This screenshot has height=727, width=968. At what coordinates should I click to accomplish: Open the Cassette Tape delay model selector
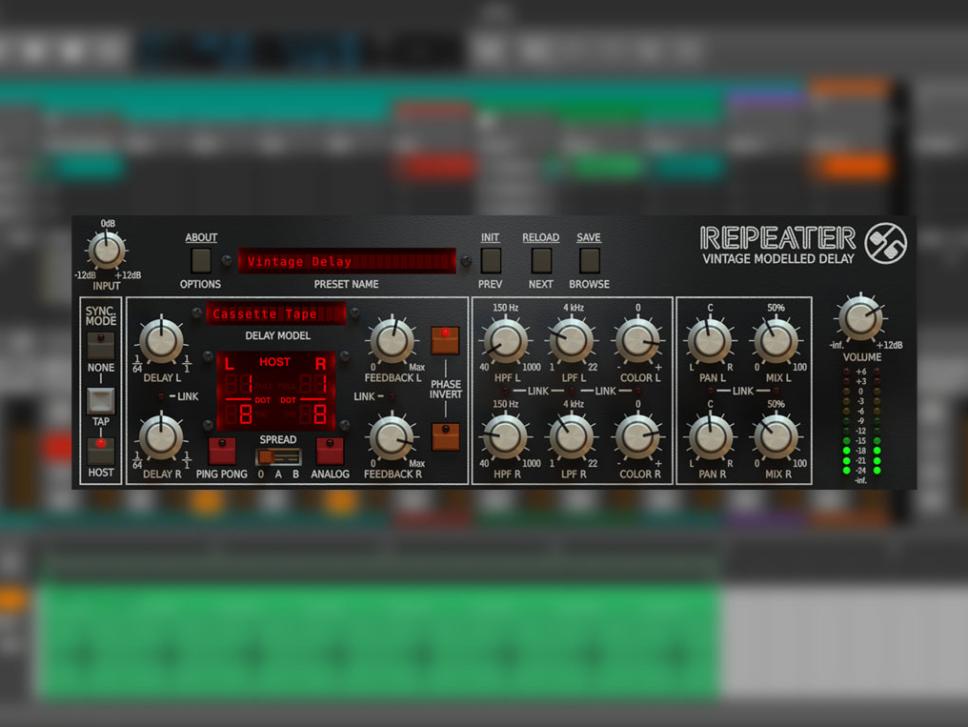(275, 314)
